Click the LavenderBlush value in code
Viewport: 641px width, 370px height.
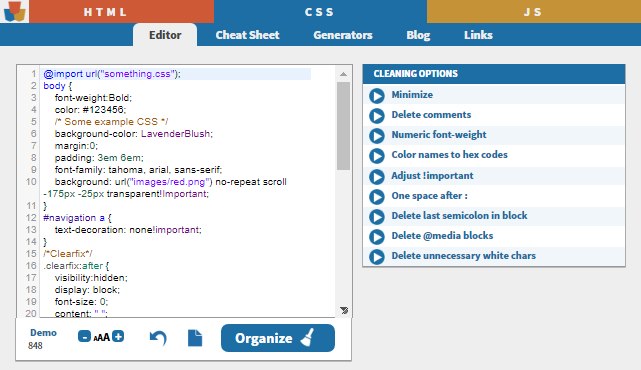pyautogui.click(x=175, y=134)
